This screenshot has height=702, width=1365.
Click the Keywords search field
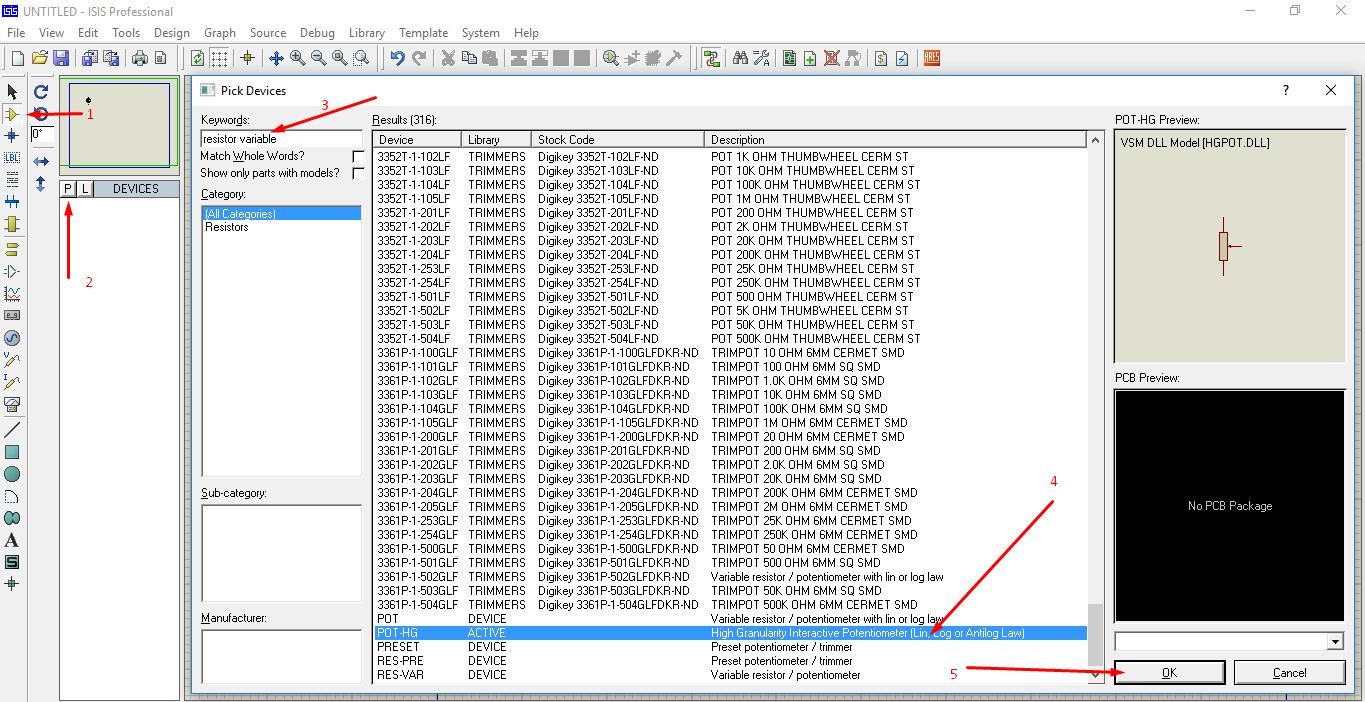coord(281,139)
